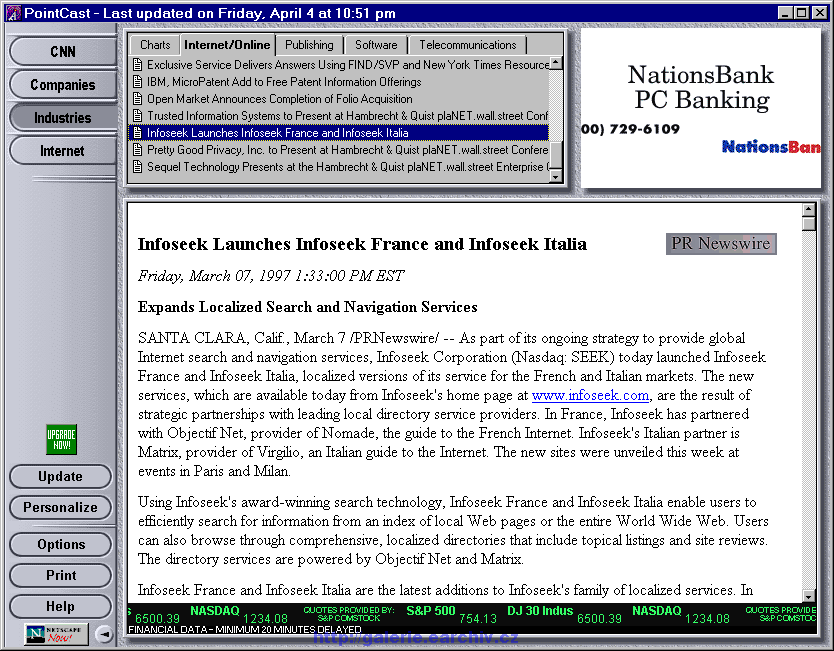Click document icon beside Infoseek Launches headline
This screenshot has height=651, width=834.
click(x=137, y=133)
